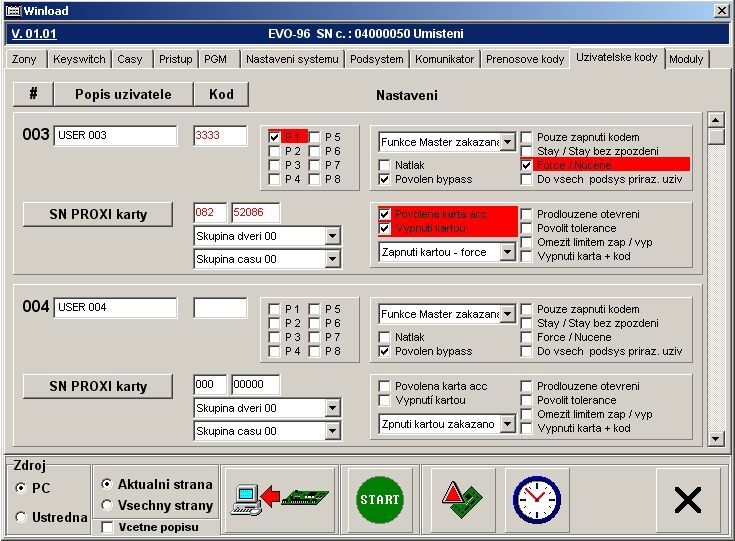Open Skupina dveri 00 dropdown for USER 003
The width and height of the screenshot is (735, 541).
pyautogui.click(x=332, y=236)
